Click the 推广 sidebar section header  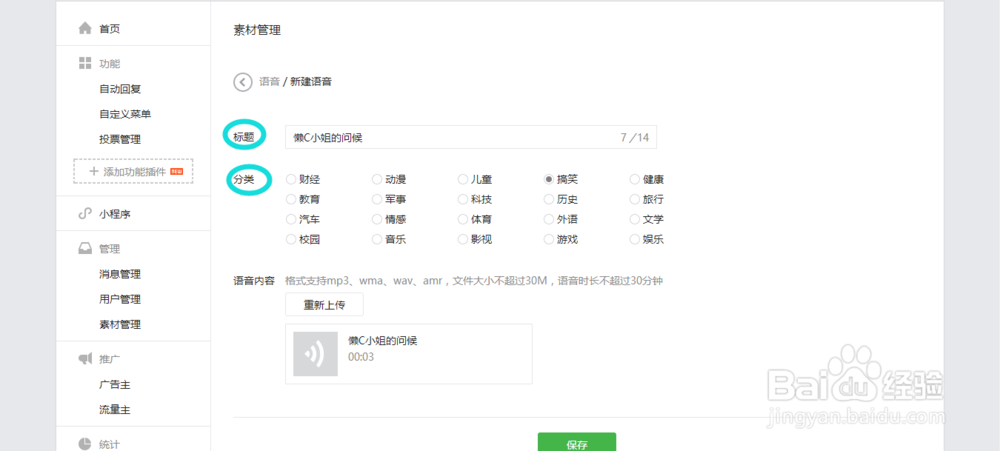point(110,359)
